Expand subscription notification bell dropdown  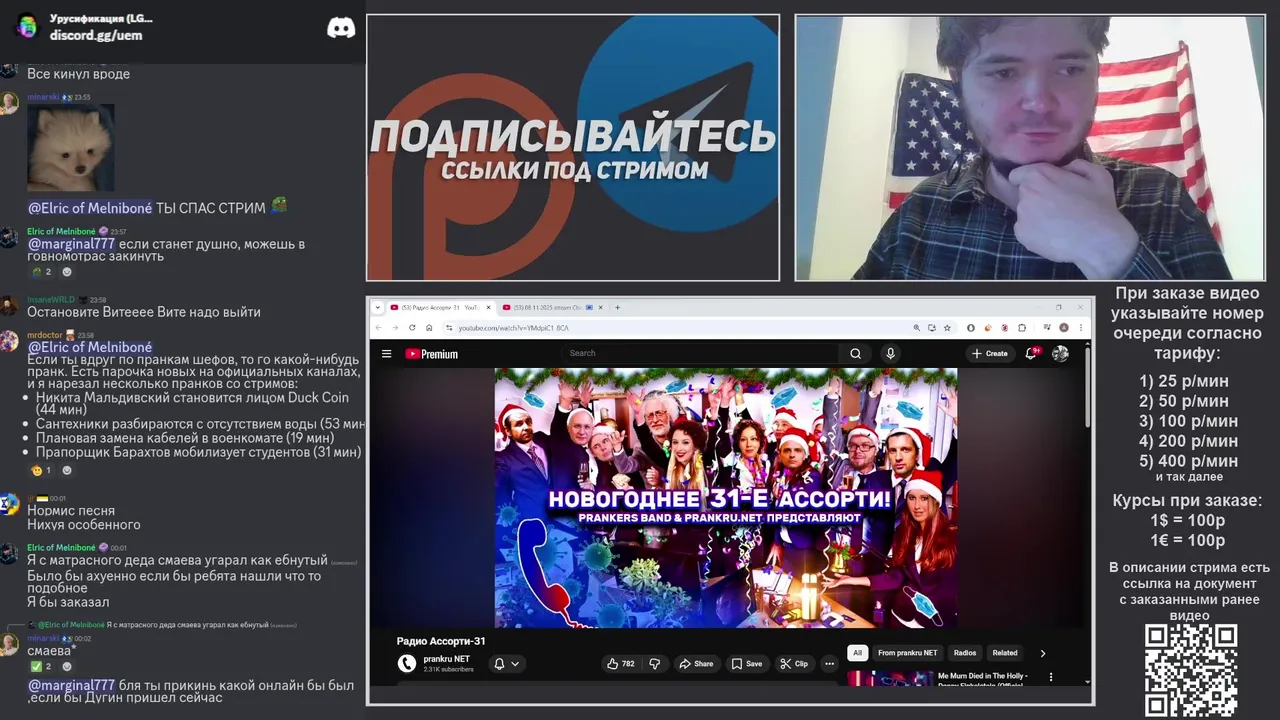507,663
